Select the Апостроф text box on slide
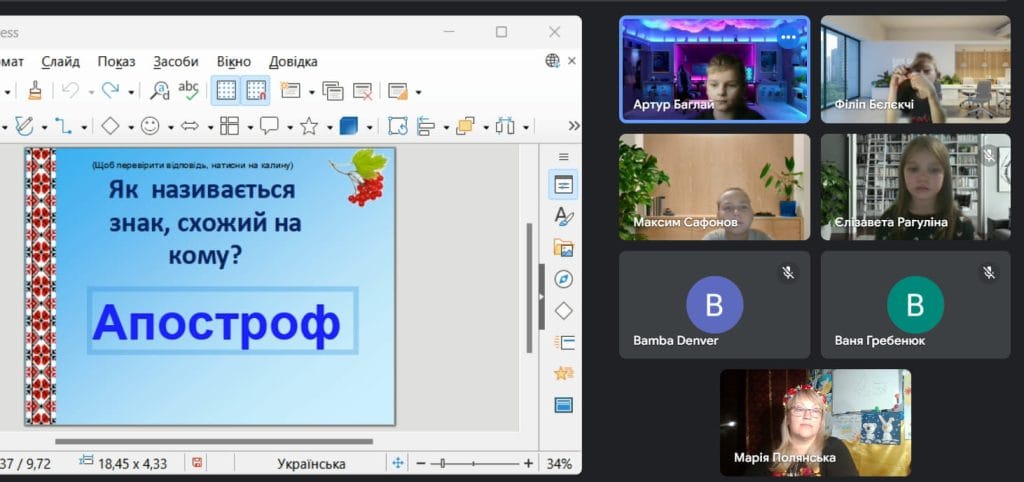The height and width of the screenshot is (482, 1024). pos(223,321)
